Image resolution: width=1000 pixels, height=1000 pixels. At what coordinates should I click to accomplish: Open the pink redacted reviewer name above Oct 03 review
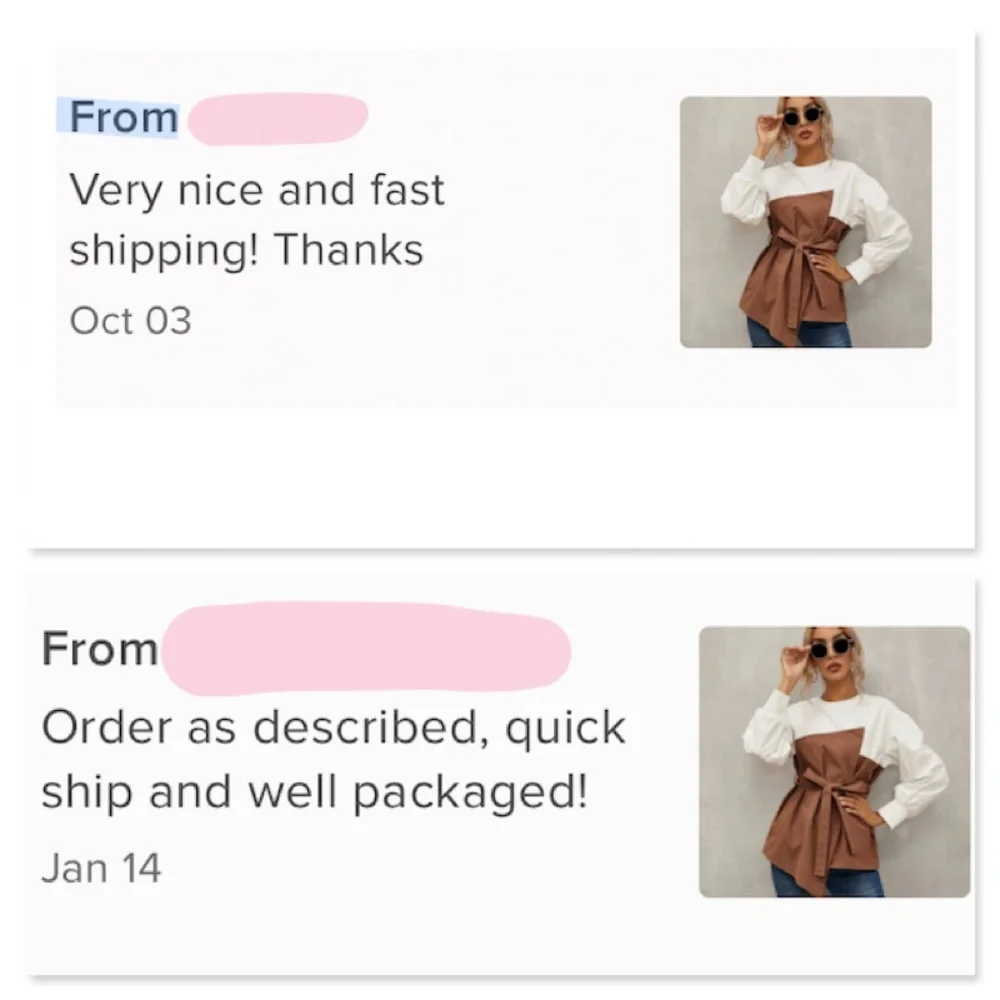click(278, 119)
